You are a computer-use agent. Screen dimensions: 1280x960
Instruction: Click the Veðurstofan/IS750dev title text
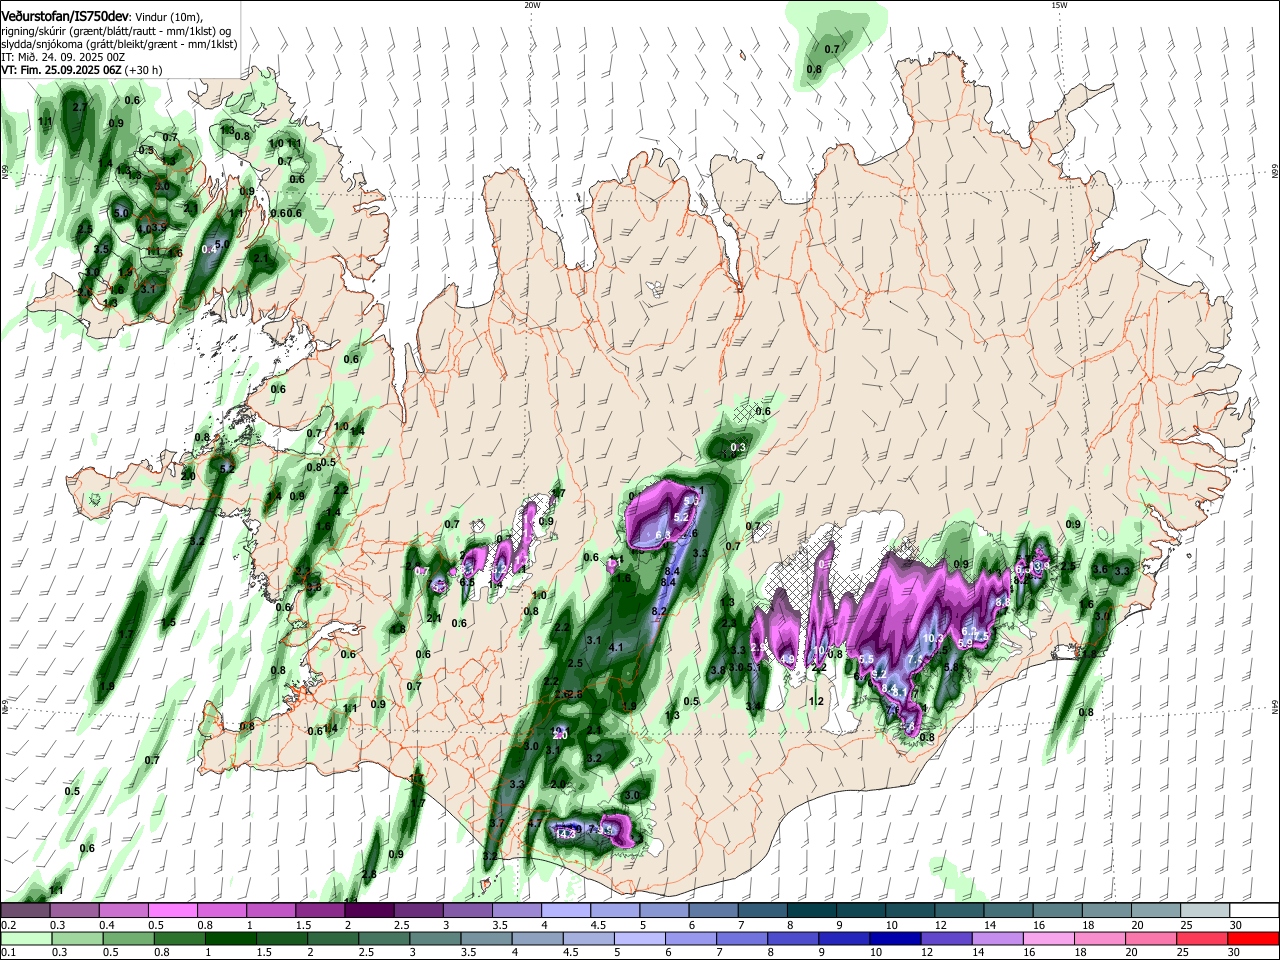(64, 15)
